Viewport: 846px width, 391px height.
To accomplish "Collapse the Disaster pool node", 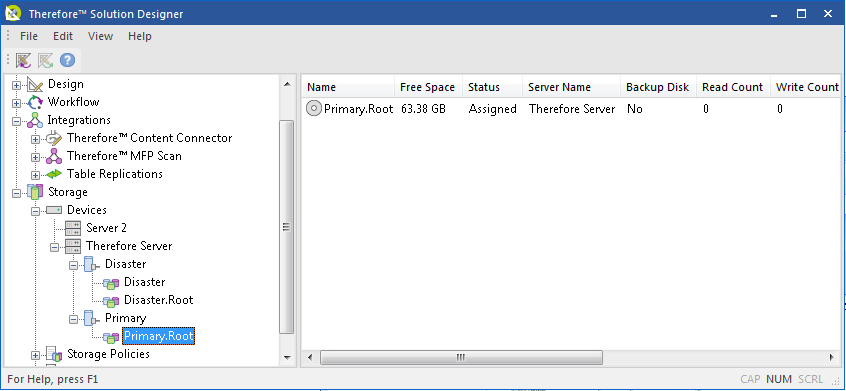I will pyautogui.click(x=74, y=265).
